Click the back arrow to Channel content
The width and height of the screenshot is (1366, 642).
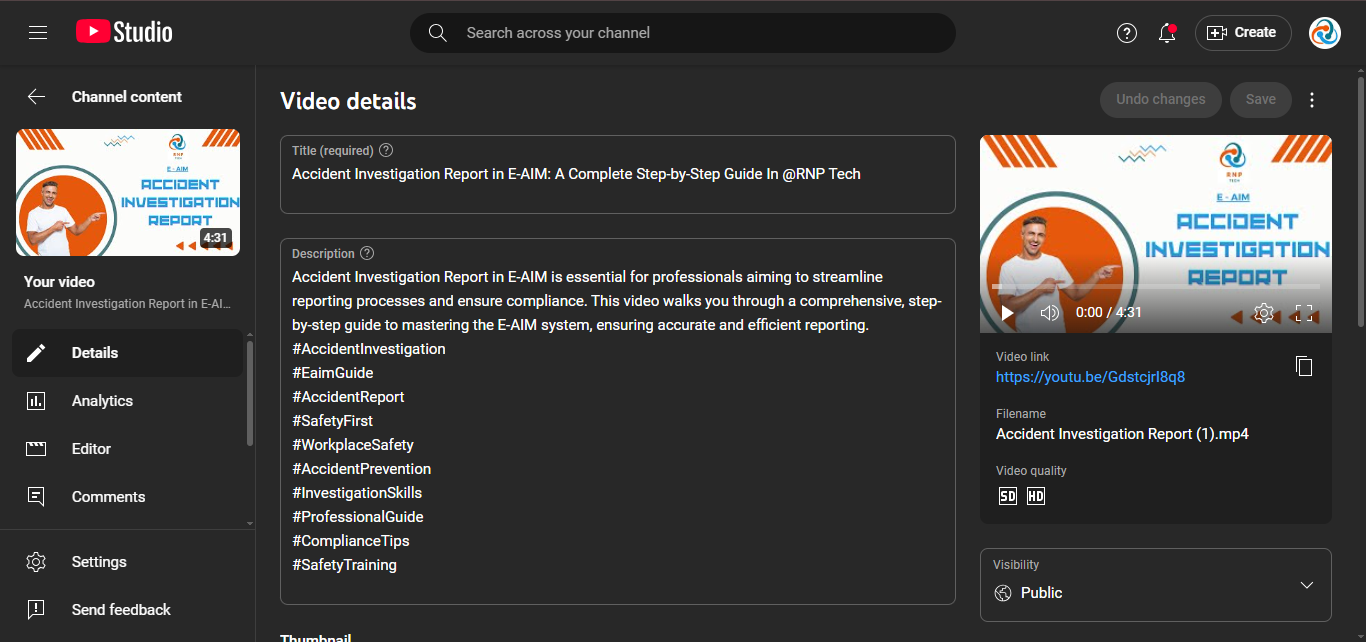(36, 97)
